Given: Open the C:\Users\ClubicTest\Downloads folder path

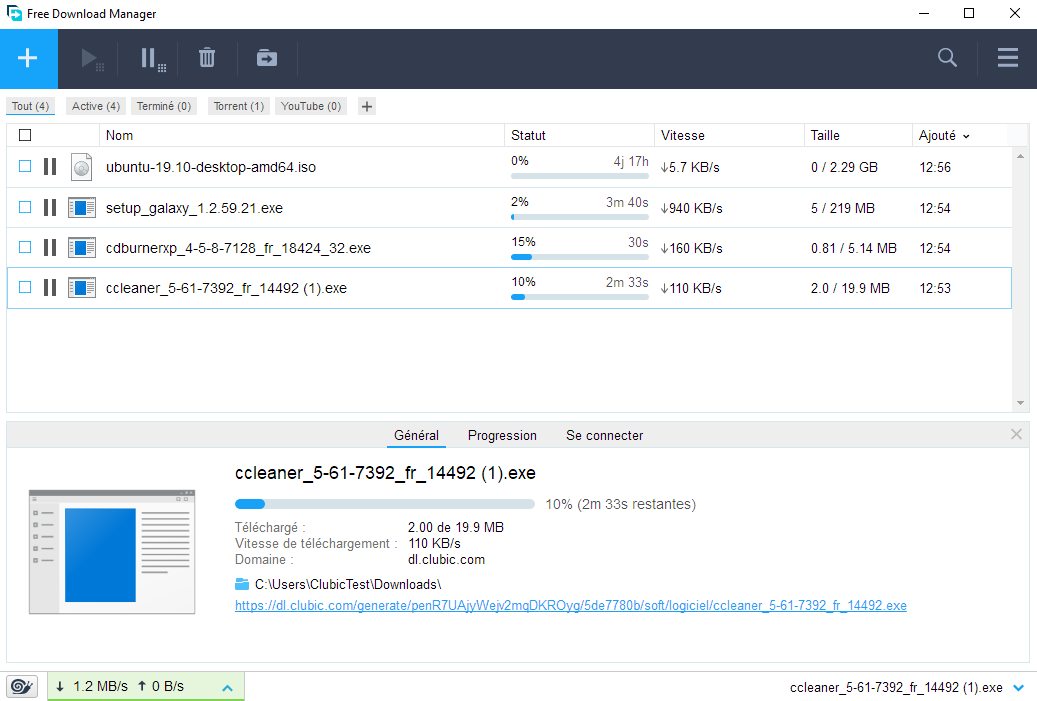Looking at the screenshot, I should tap(348, 585).
